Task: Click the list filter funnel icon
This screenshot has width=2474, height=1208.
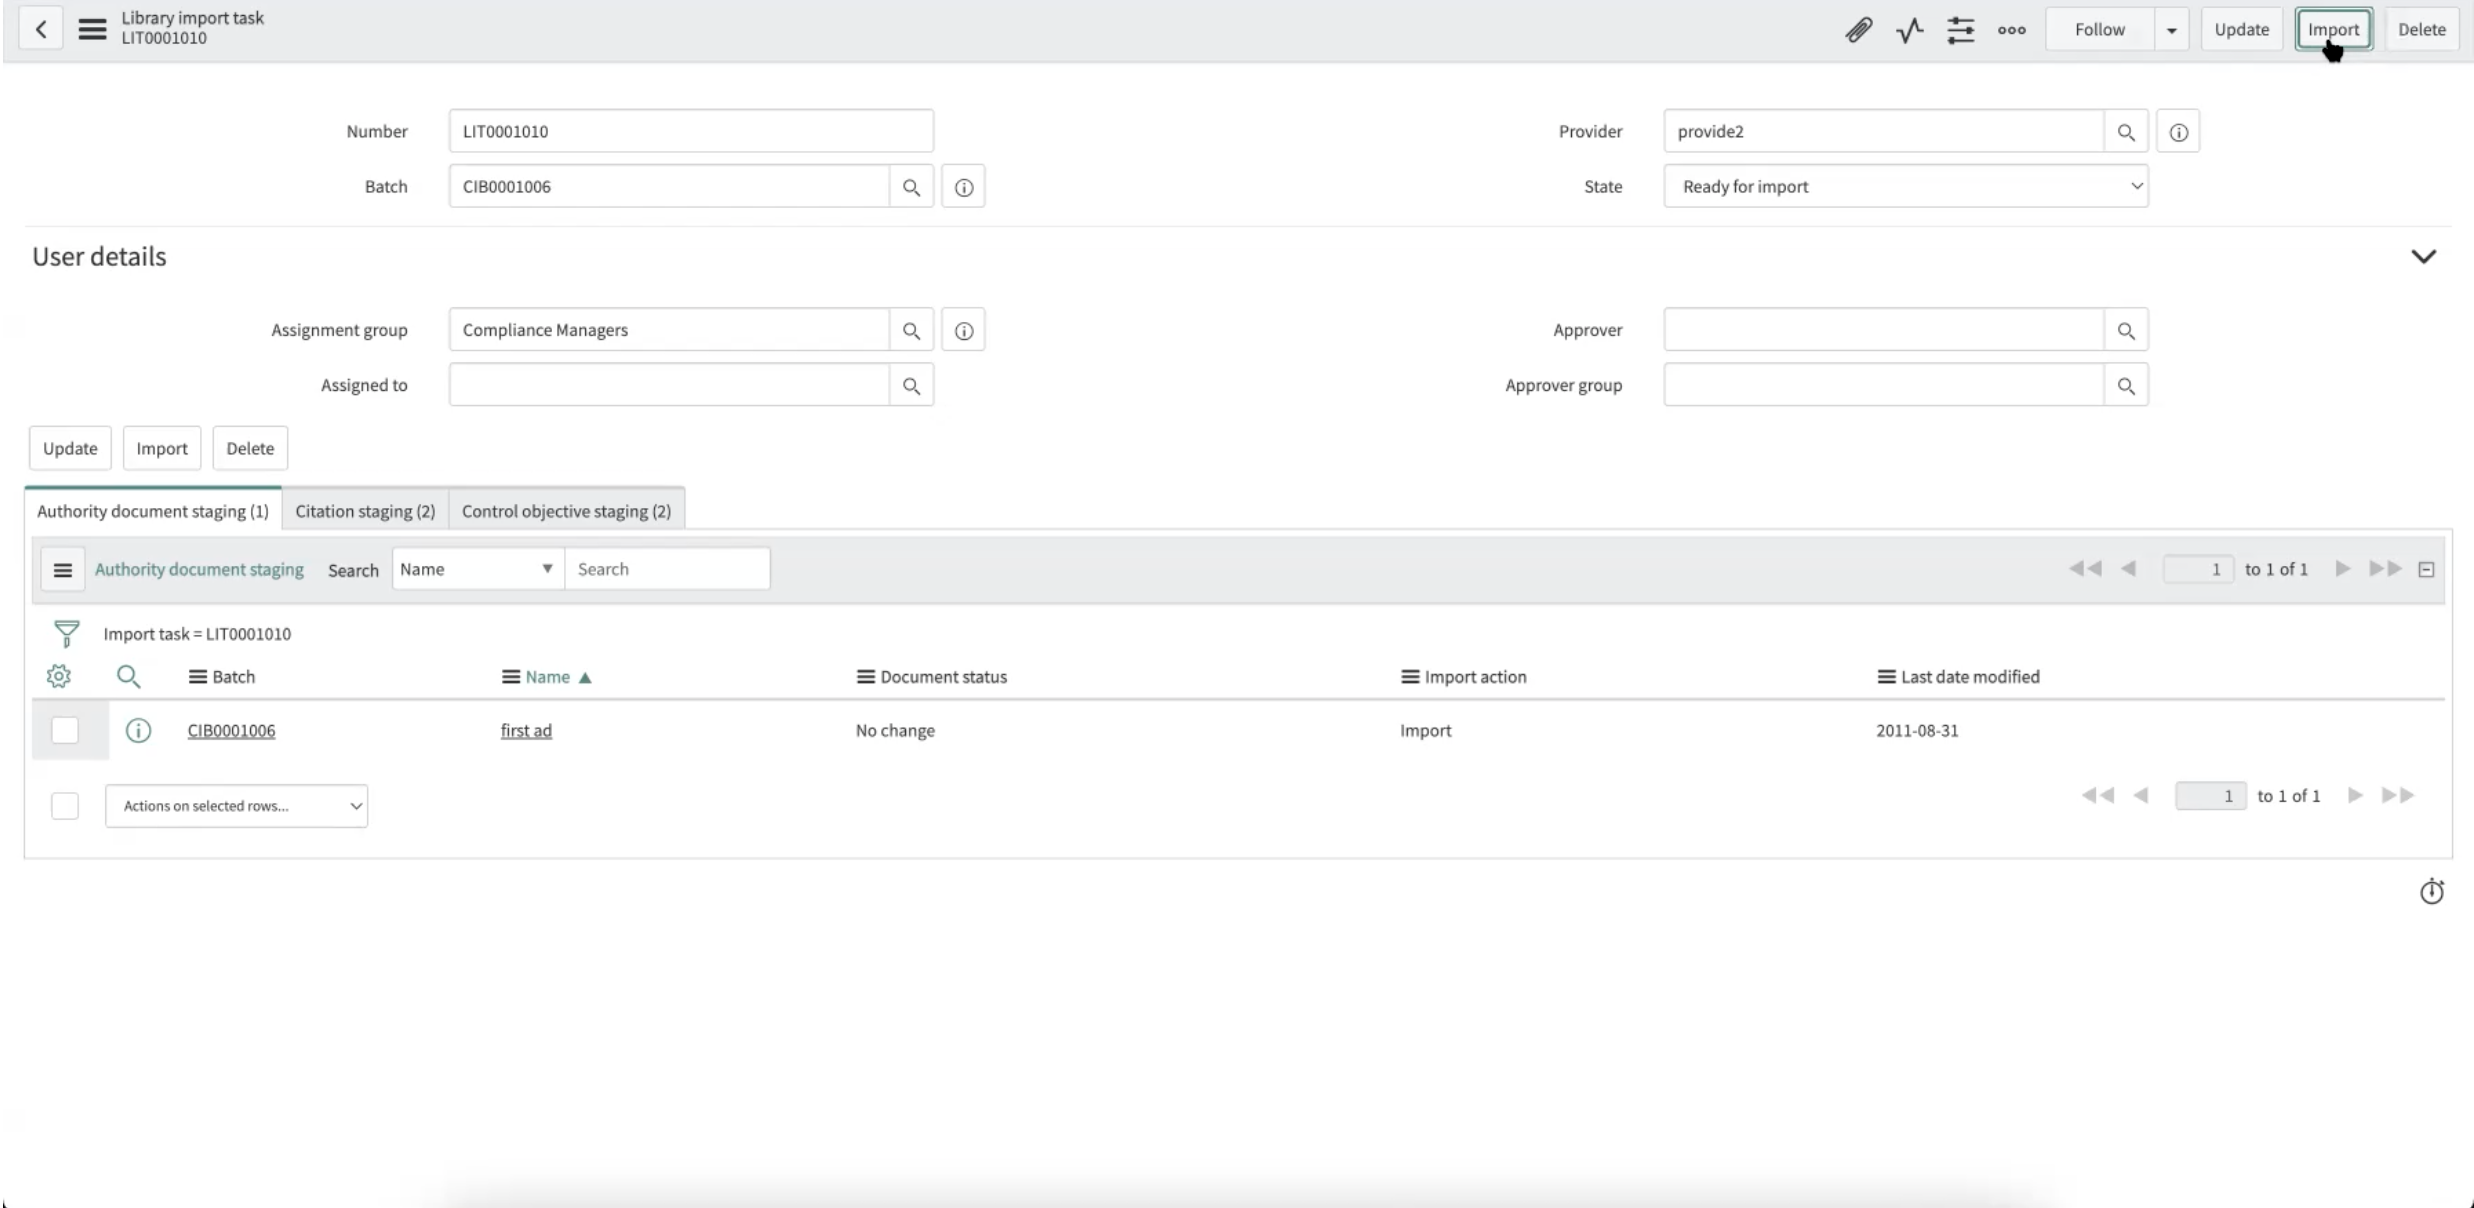Action: (66, 634)
